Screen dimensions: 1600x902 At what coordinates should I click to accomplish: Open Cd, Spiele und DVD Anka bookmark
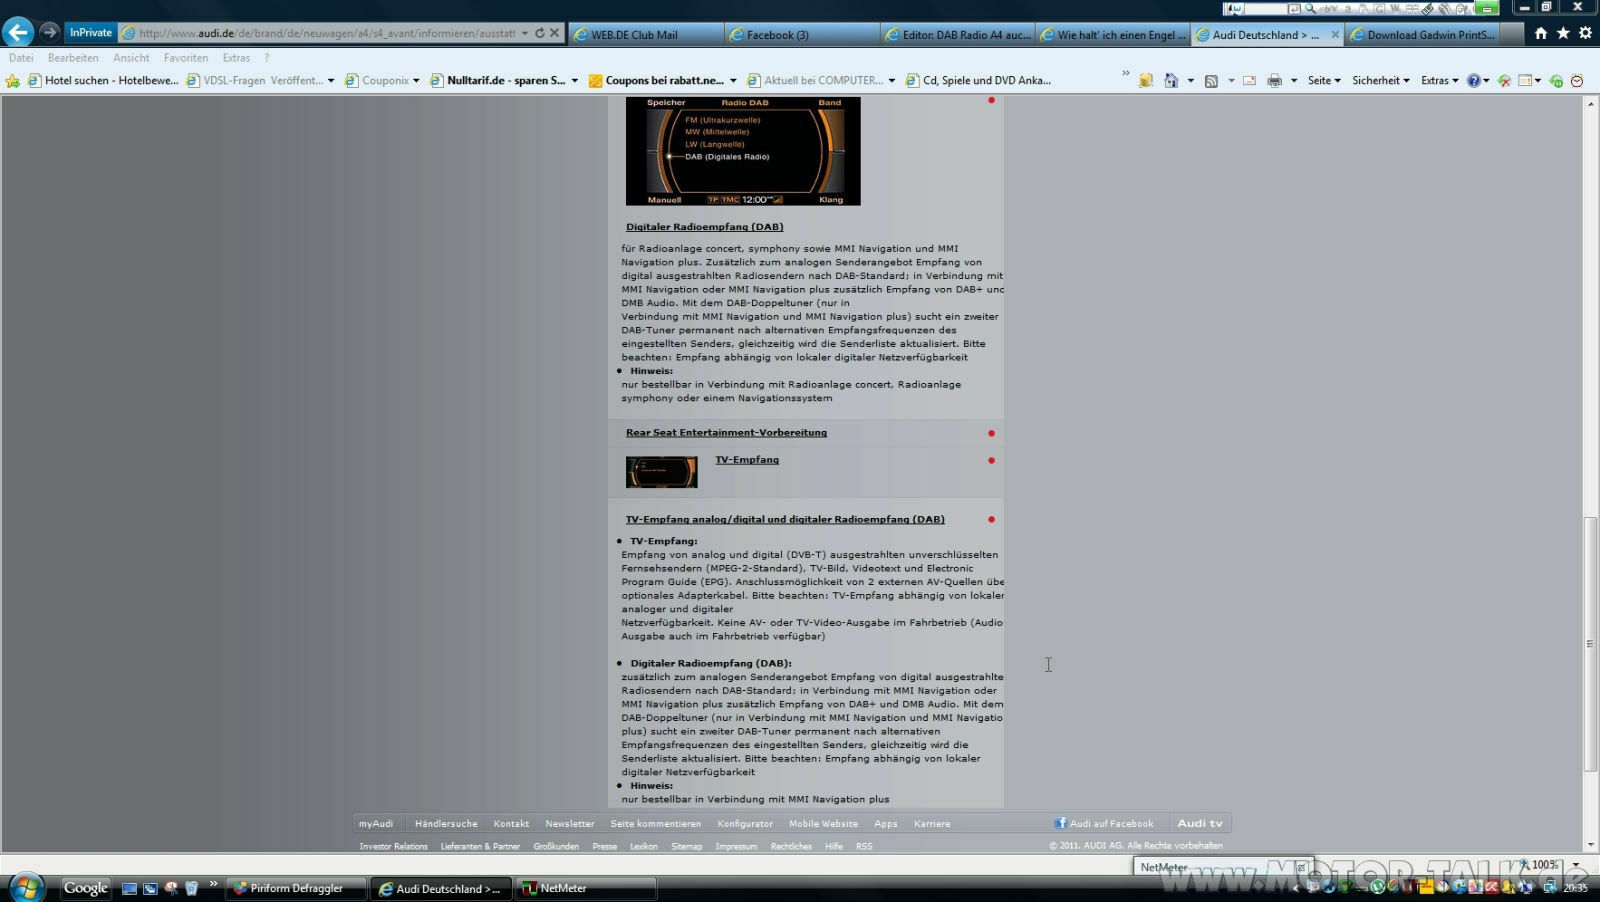(x=978, y=80)
